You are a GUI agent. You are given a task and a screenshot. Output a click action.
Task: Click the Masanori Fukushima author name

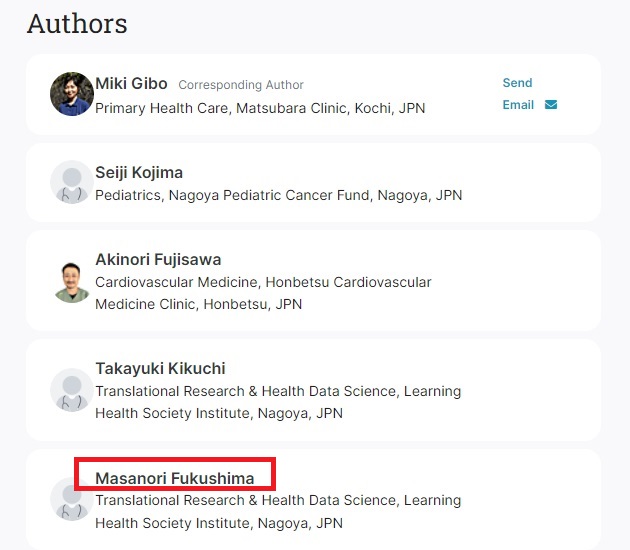pos(175,478)
